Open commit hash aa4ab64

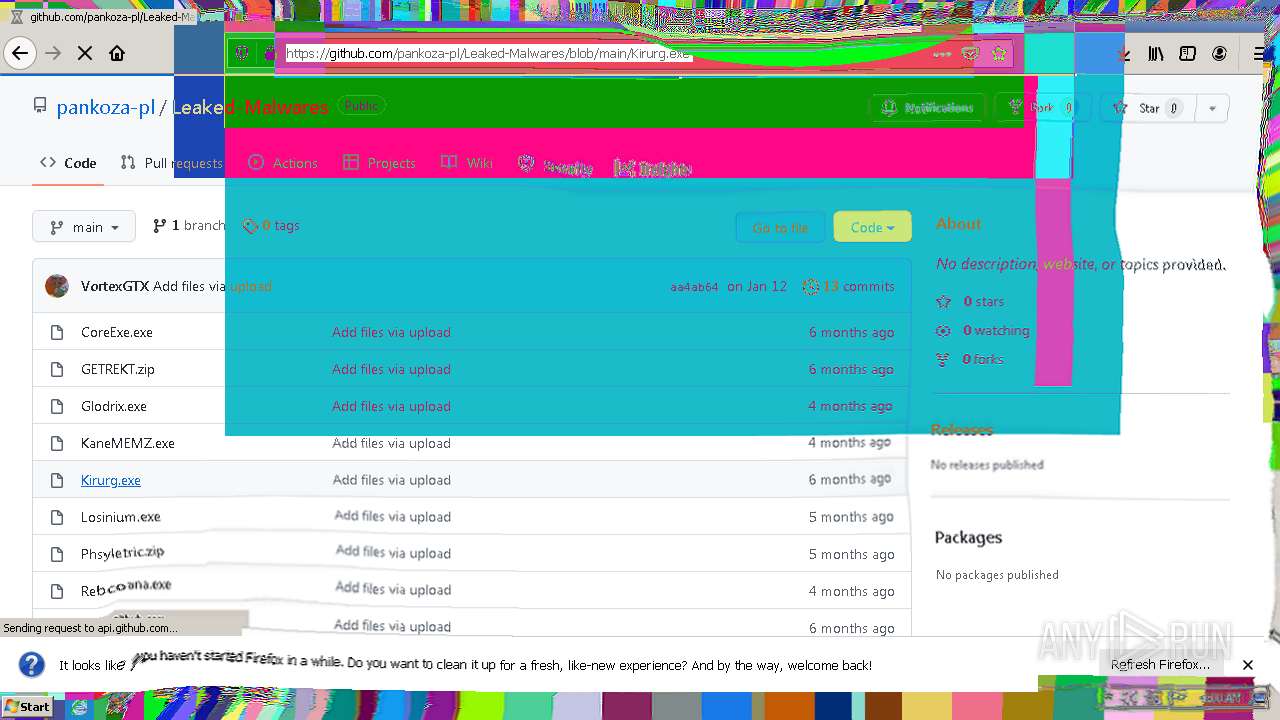694,287
